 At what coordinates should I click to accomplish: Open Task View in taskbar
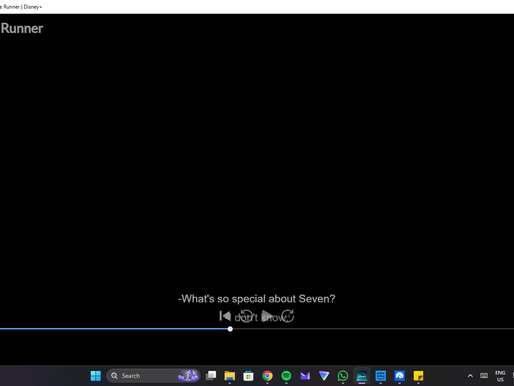[x=211, y=376]
